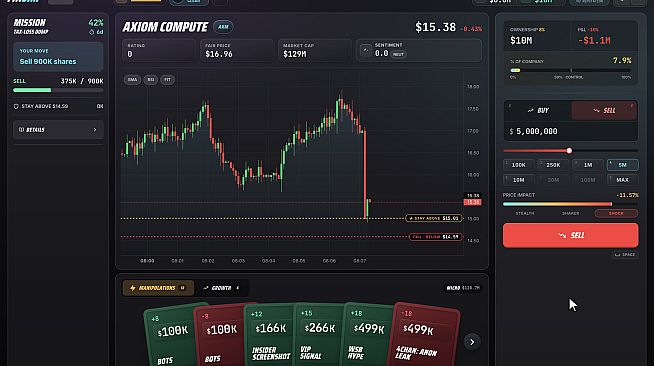Image resolution: width=654 pixels, height=366 pixels.
Task: Choose the 100M amount preset
Action: point(588,180)
